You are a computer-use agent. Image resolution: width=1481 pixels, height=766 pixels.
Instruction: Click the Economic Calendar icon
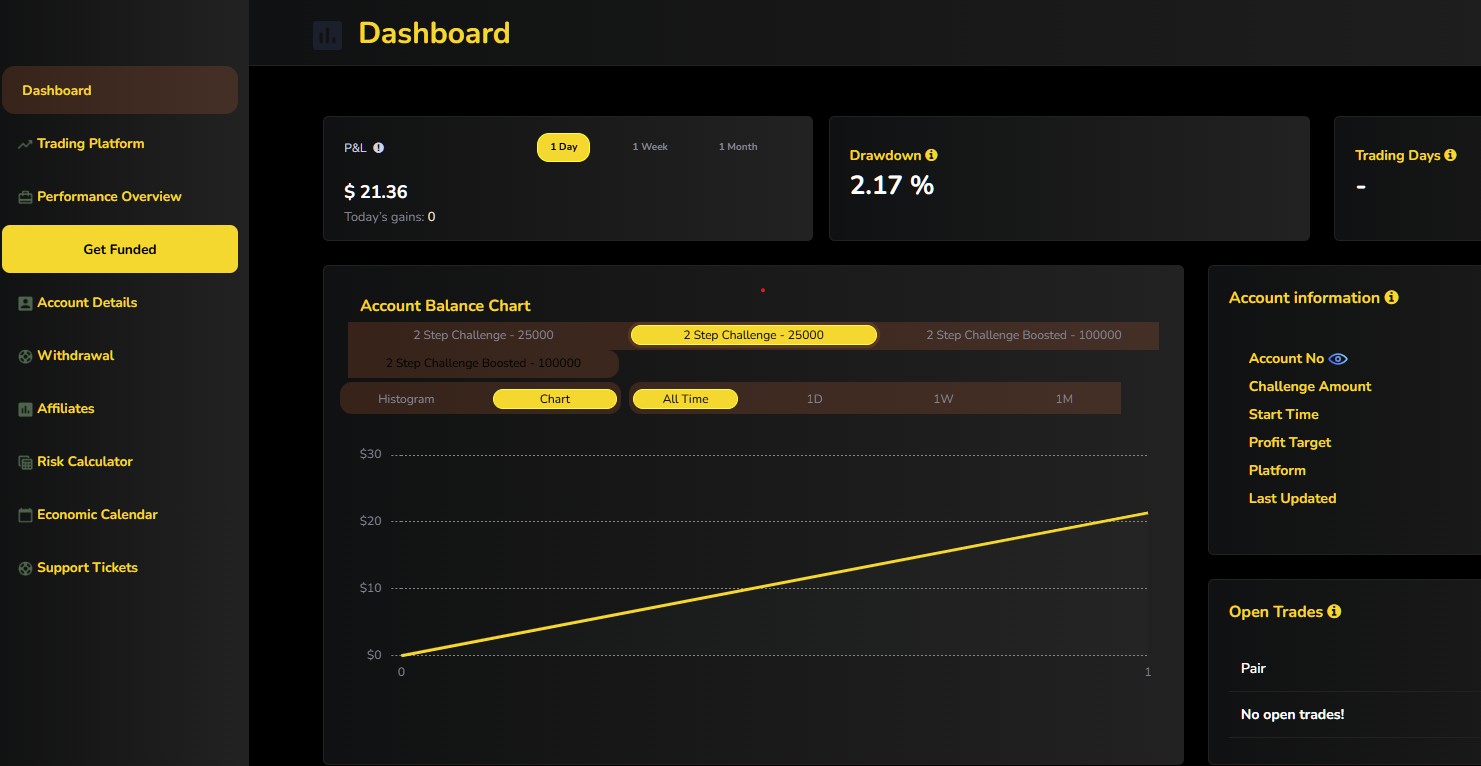pyautogui.click(x=25, y=515)
